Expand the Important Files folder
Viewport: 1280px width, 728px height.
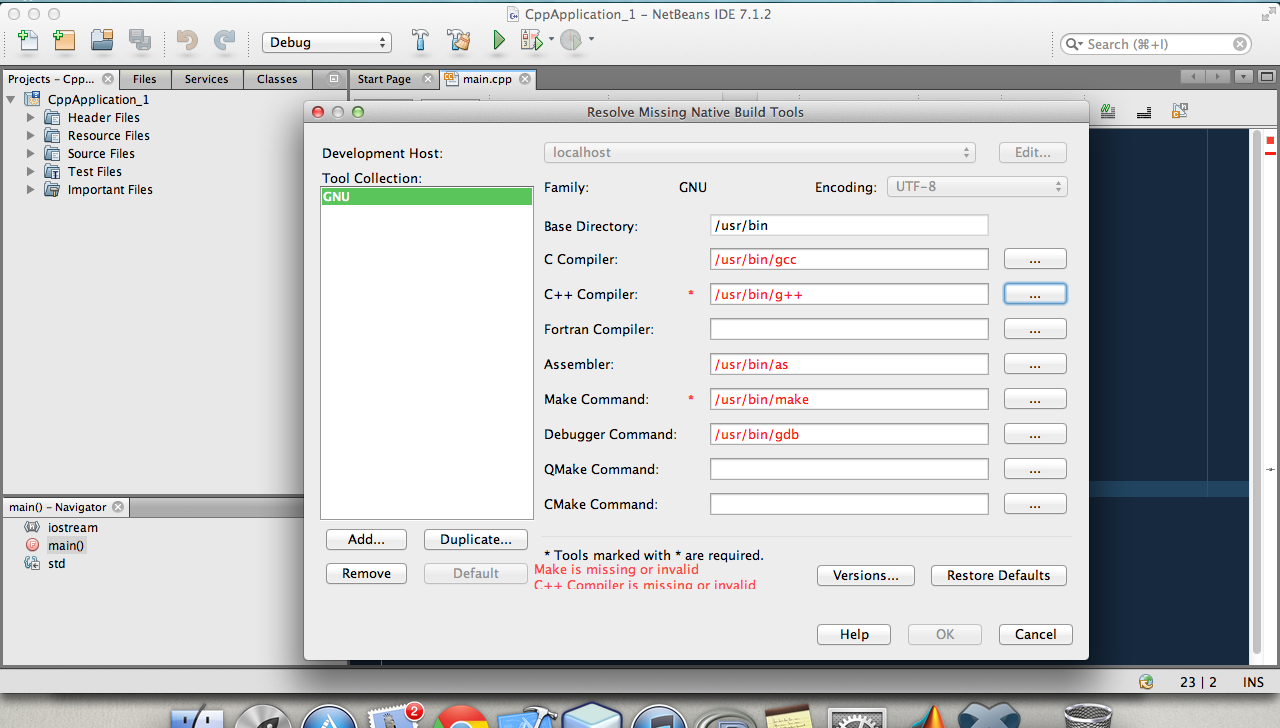tap(30, 189)
